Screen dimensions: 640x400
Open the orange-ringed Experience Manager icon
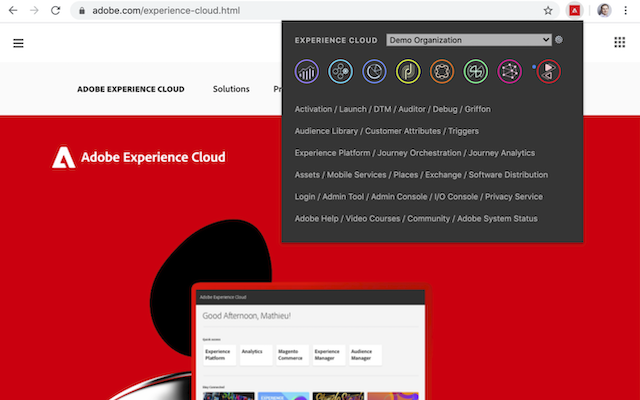click(x=442, y=71)
